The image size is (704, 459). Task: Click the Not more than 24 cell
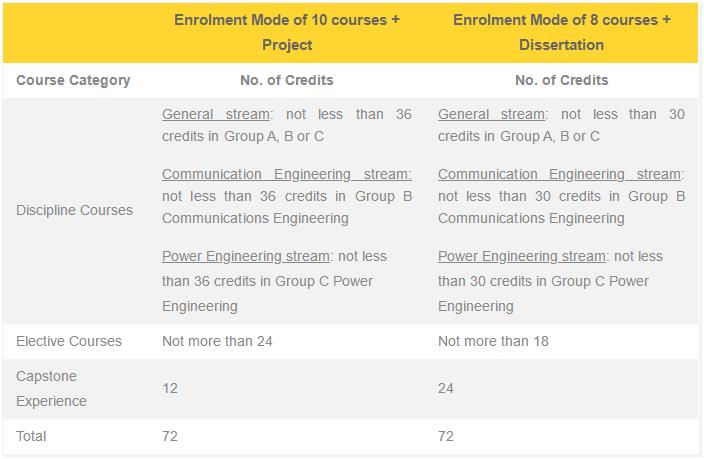tap(217, 341)
